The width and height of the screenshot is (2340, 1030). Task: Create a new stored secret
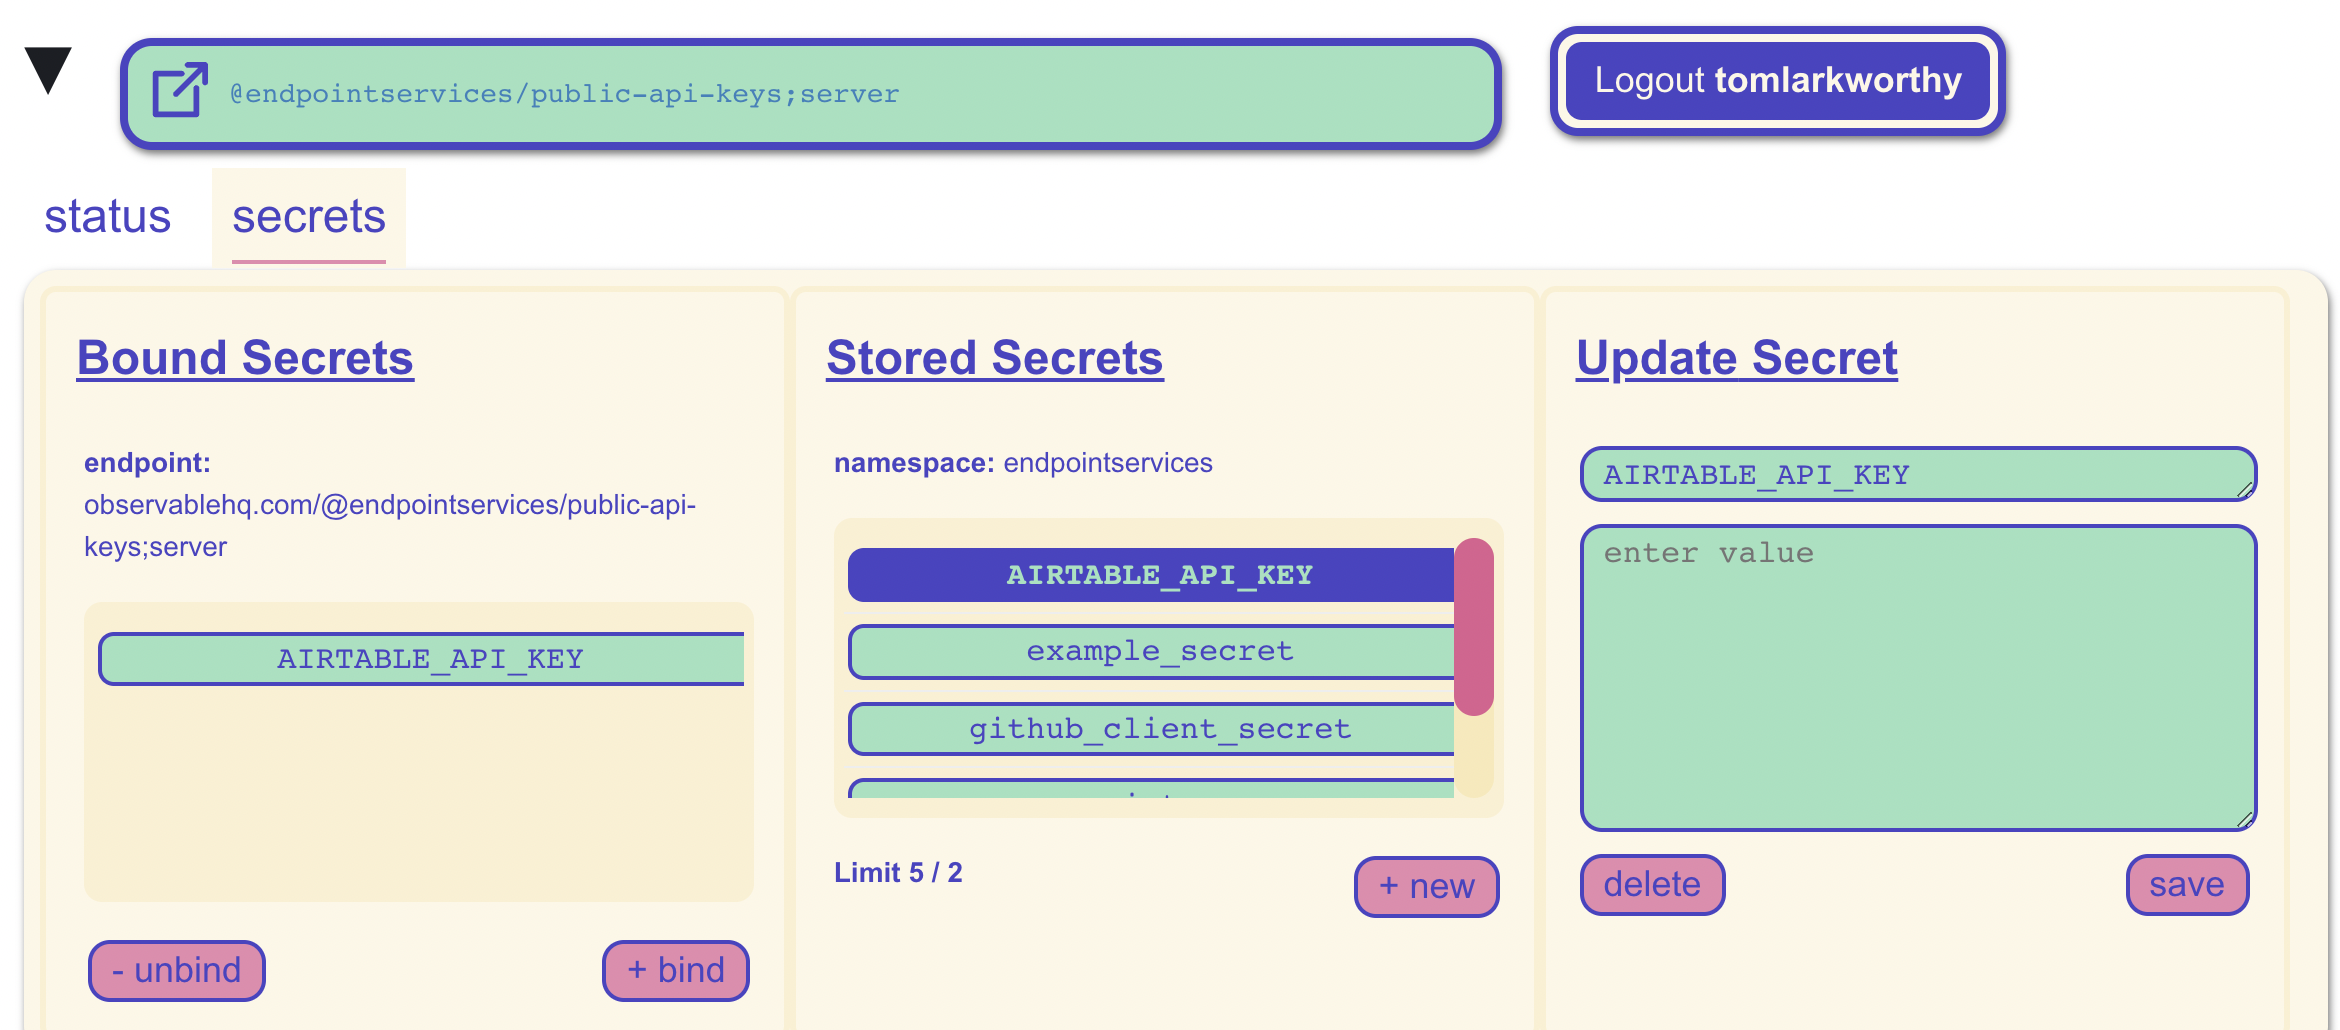[1426, 886]
